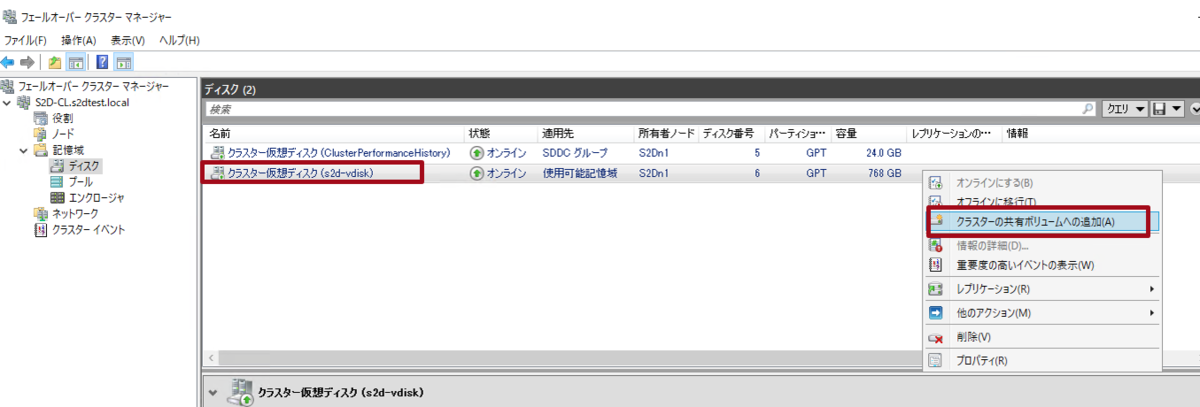Sort by the レプリケーションの… column header
This screenshot has width=1200, height=407.
(954, 133)
